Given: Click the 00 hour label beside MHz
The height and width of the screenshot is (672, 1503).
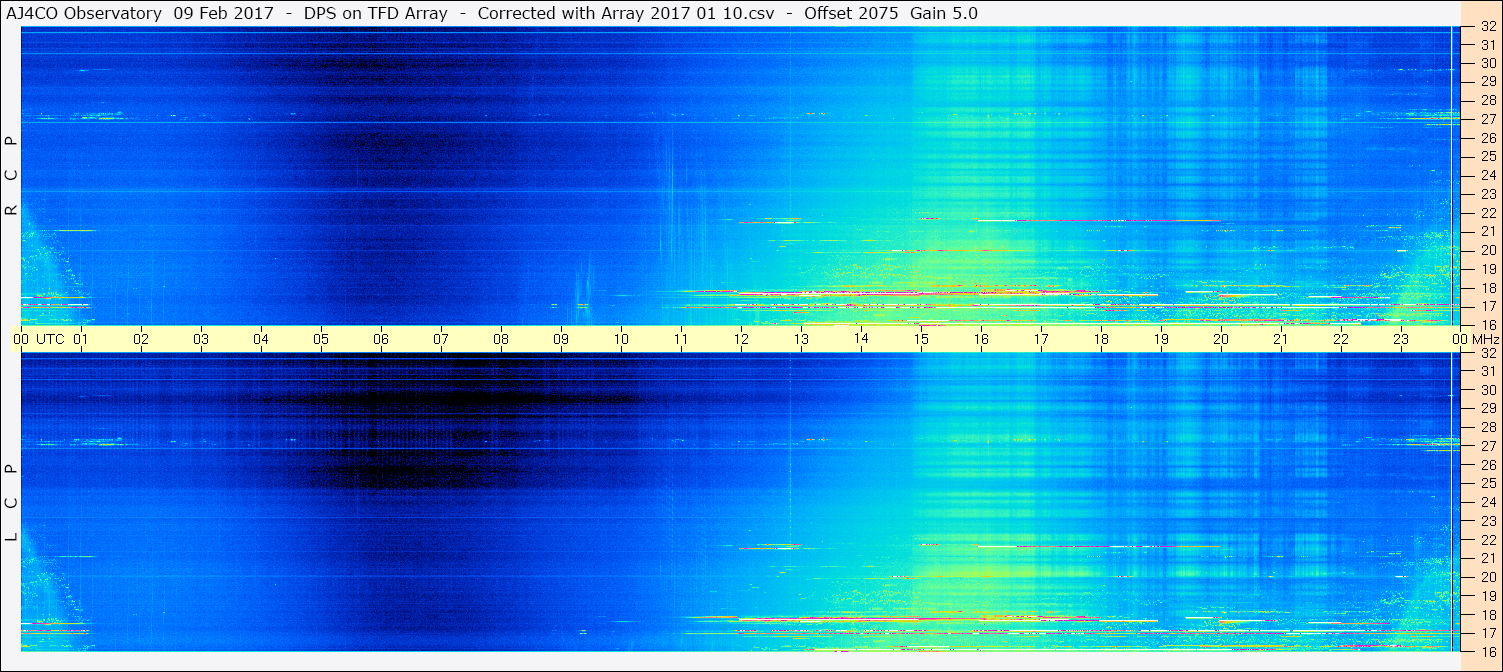Looking at the screenshot, I should coord(1460,339).
